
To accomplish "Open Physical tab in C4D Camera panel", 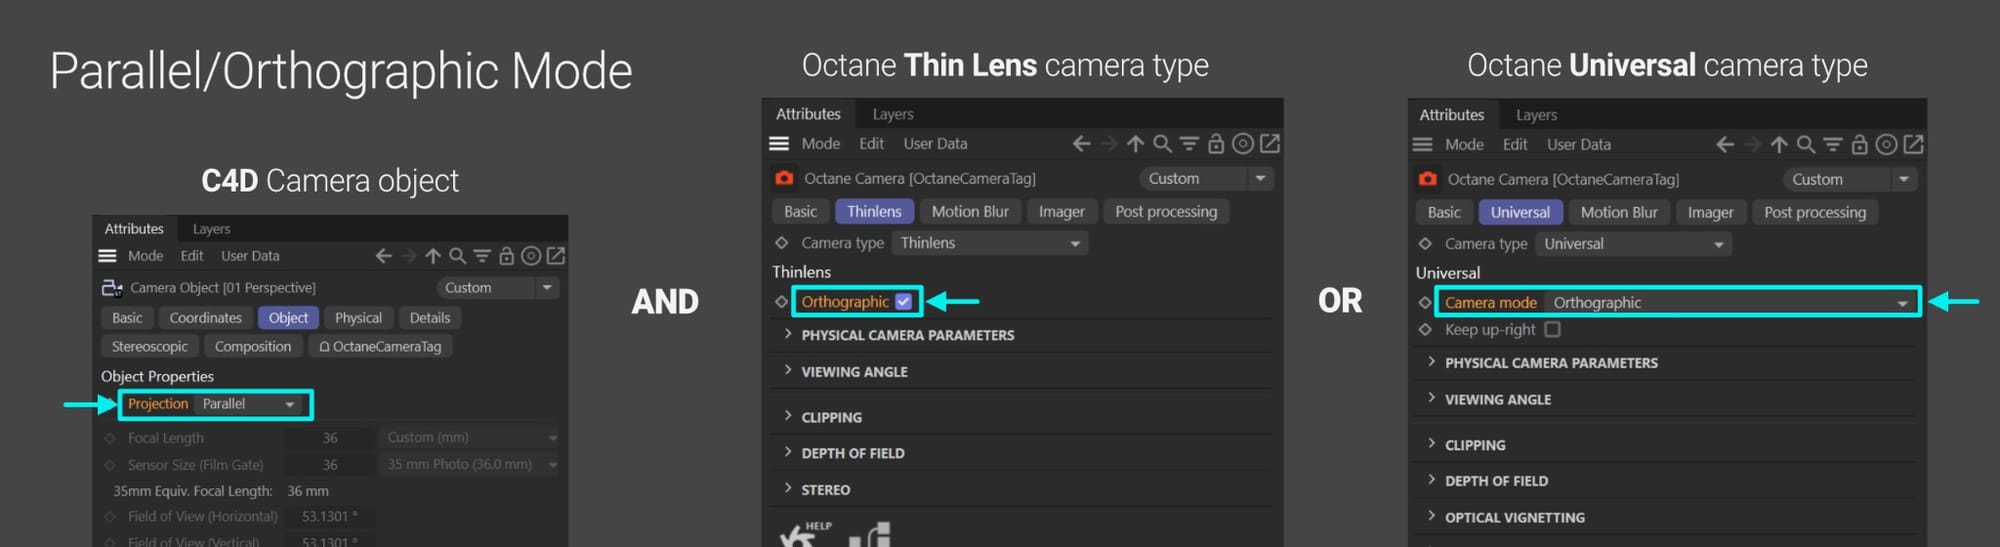I will (358, 318).
